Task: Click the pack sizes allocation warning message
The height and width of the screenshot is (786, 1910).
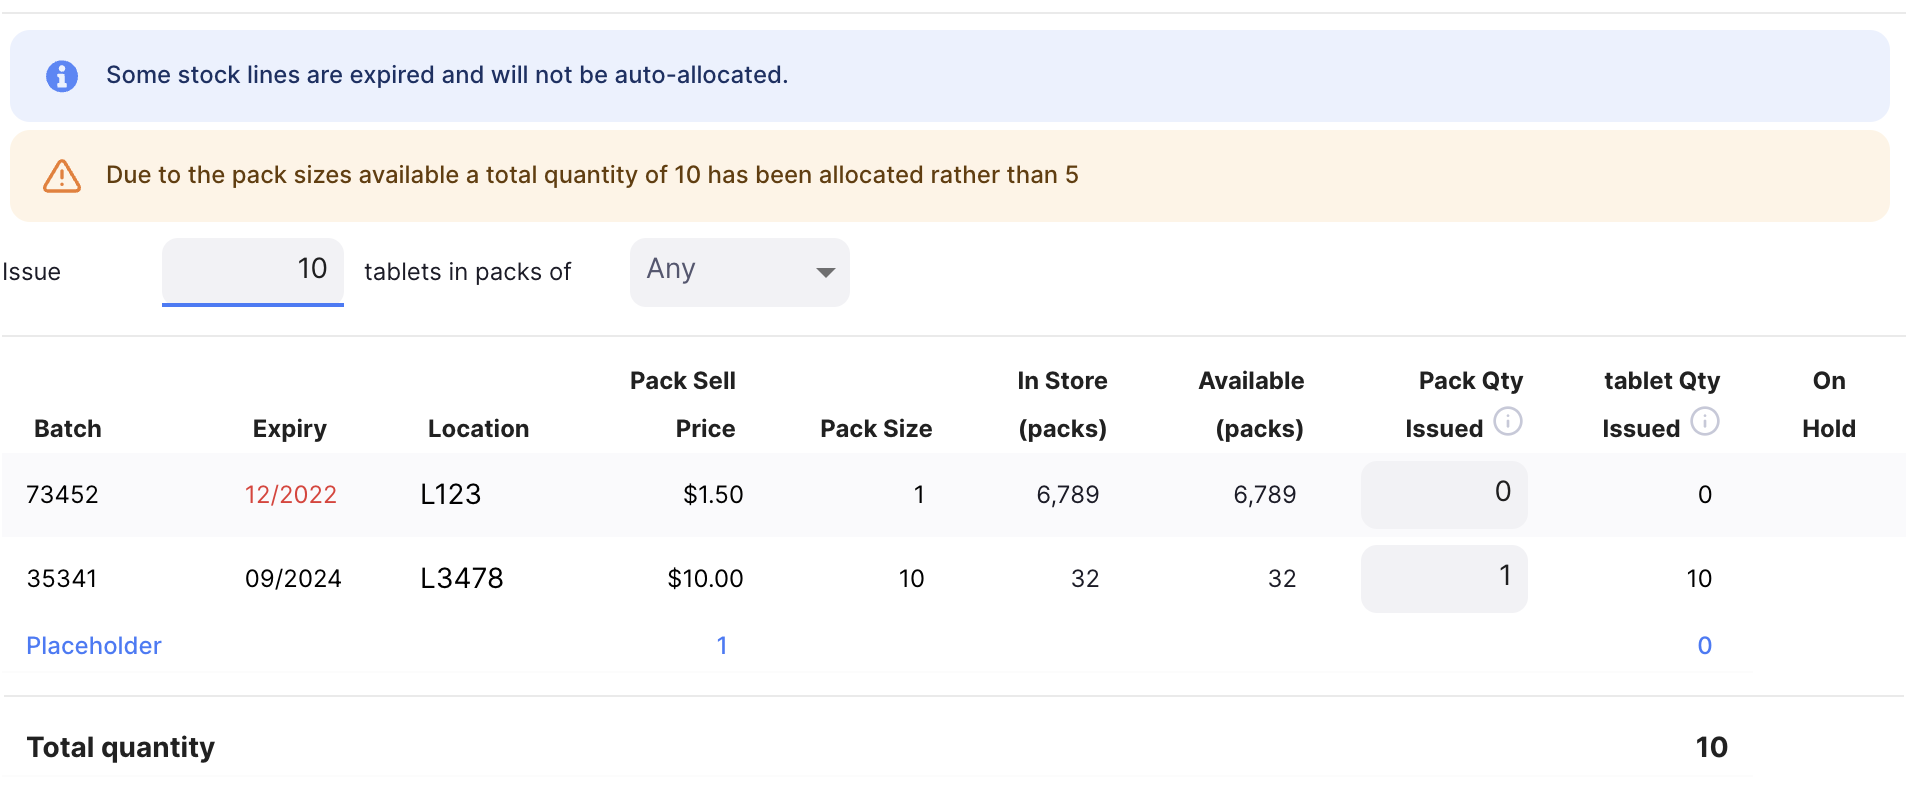Action: tap(592, 176)
